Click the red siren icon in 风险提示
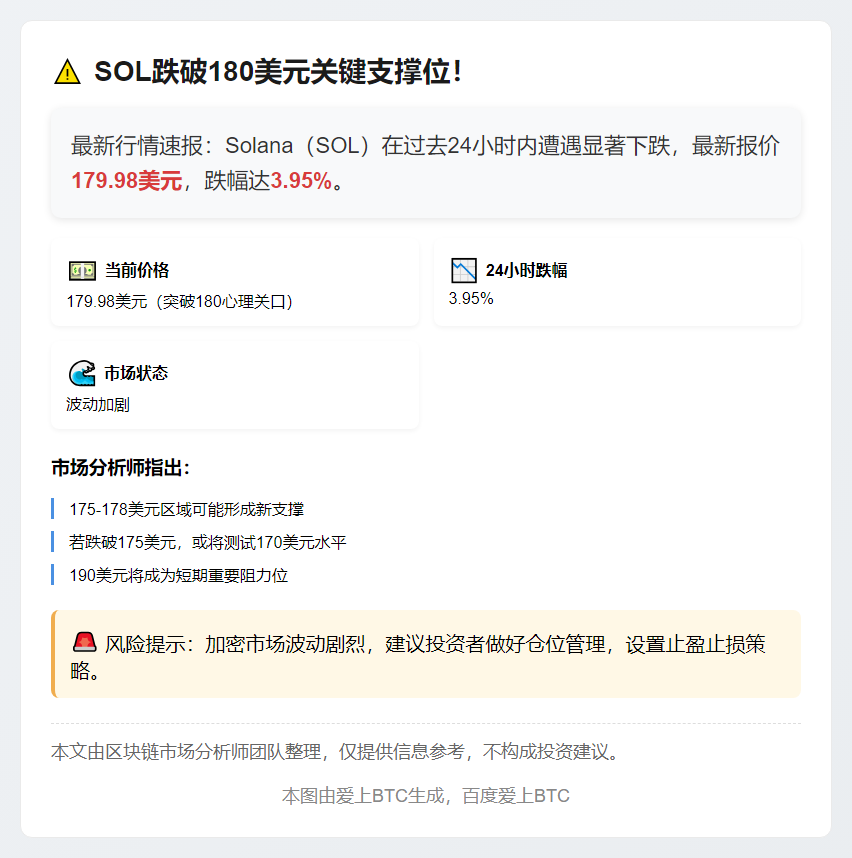The width and height of the screenshot is (852, 858). click(84, 642)
